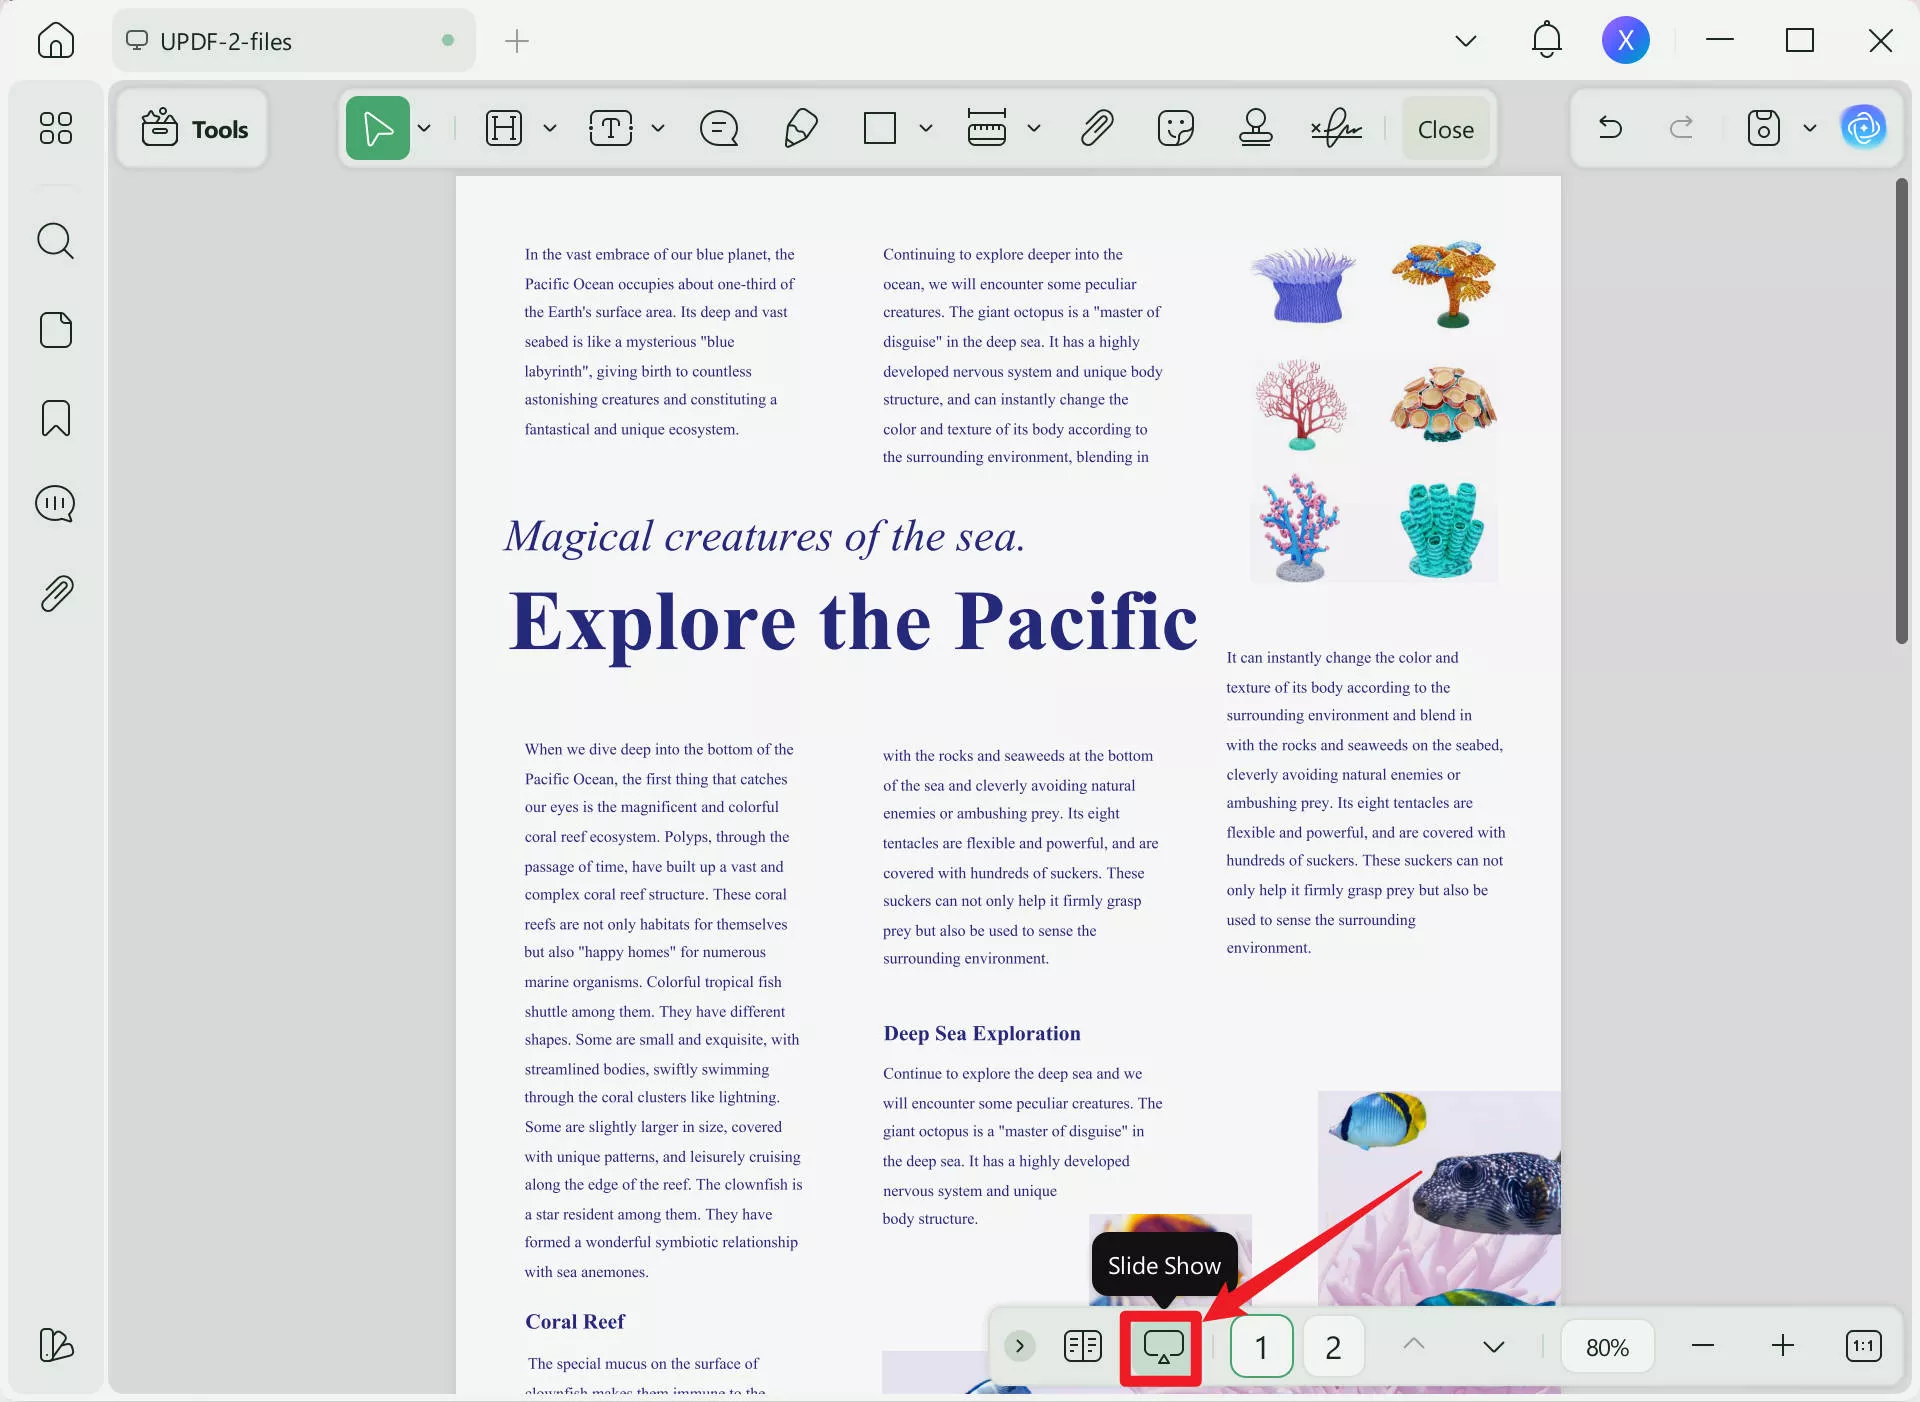Open the save options dropdown arrow

point(1809,129)
